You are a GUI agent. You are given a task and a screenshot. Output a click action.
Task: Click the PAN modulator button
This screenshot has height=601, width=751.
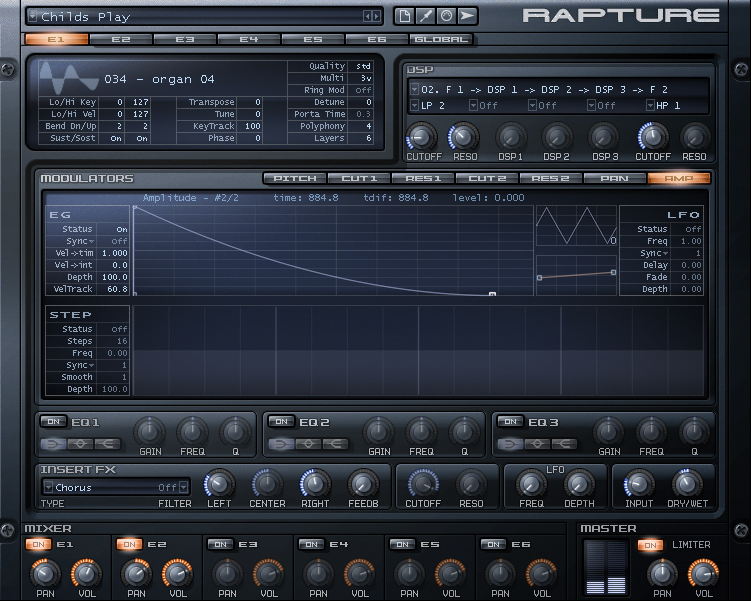614,178
